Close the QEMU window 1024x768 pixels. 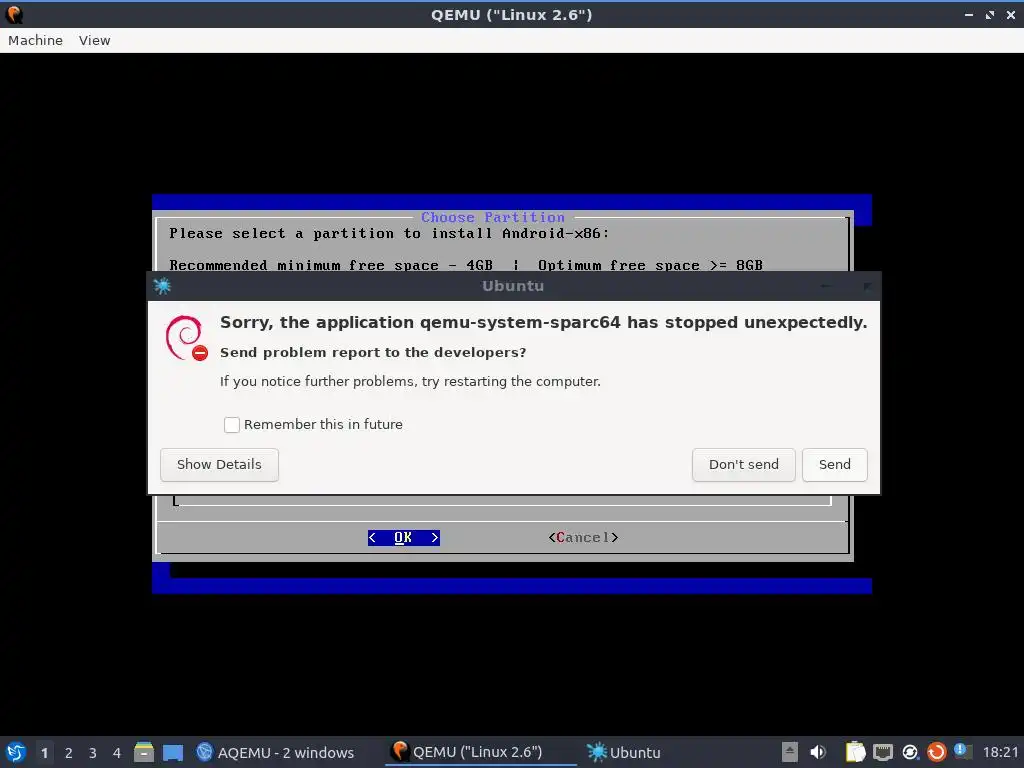pos(1012,14)
